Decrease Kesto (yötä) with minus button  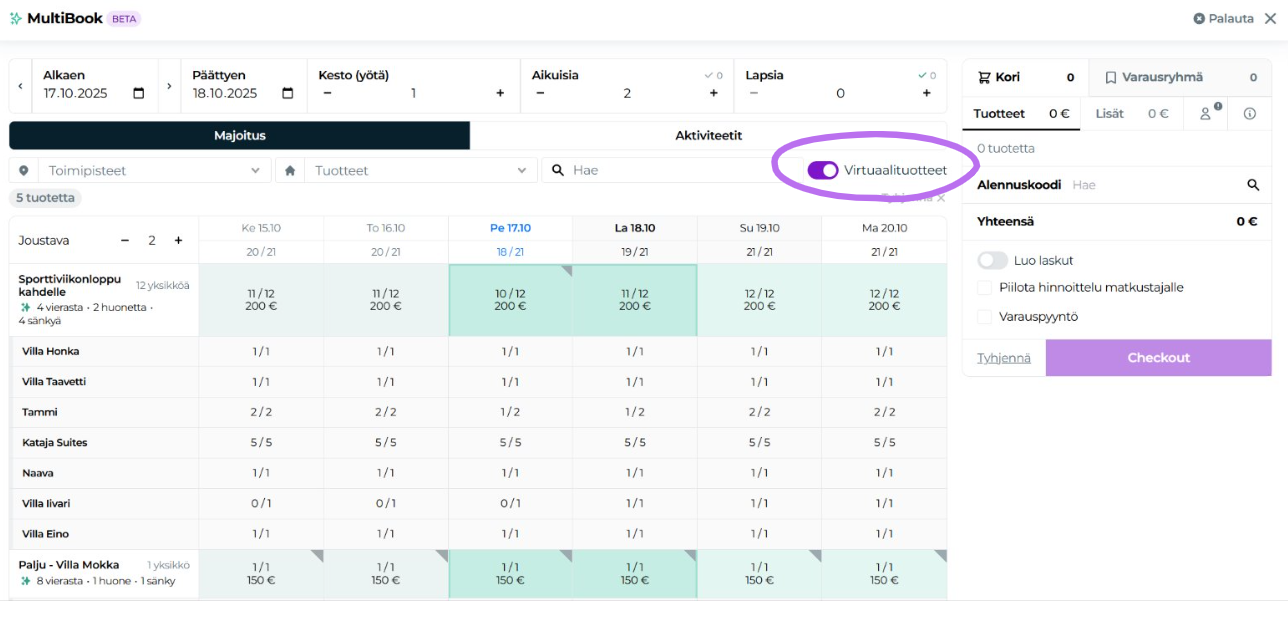[x=327, y=93]
